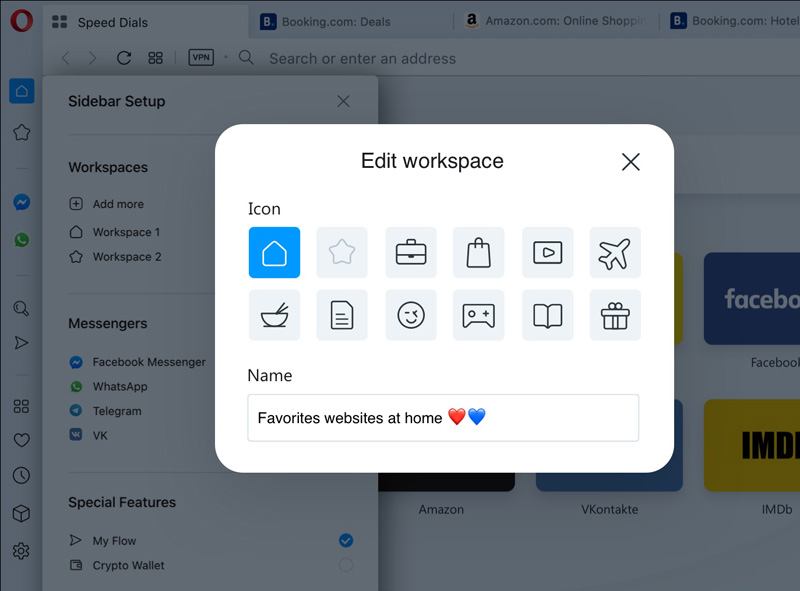This screenshot has height=591, width=800.
Task: Choose the star workspace icon in dialog
Action: pyautogui.click(x=342, y=253)
